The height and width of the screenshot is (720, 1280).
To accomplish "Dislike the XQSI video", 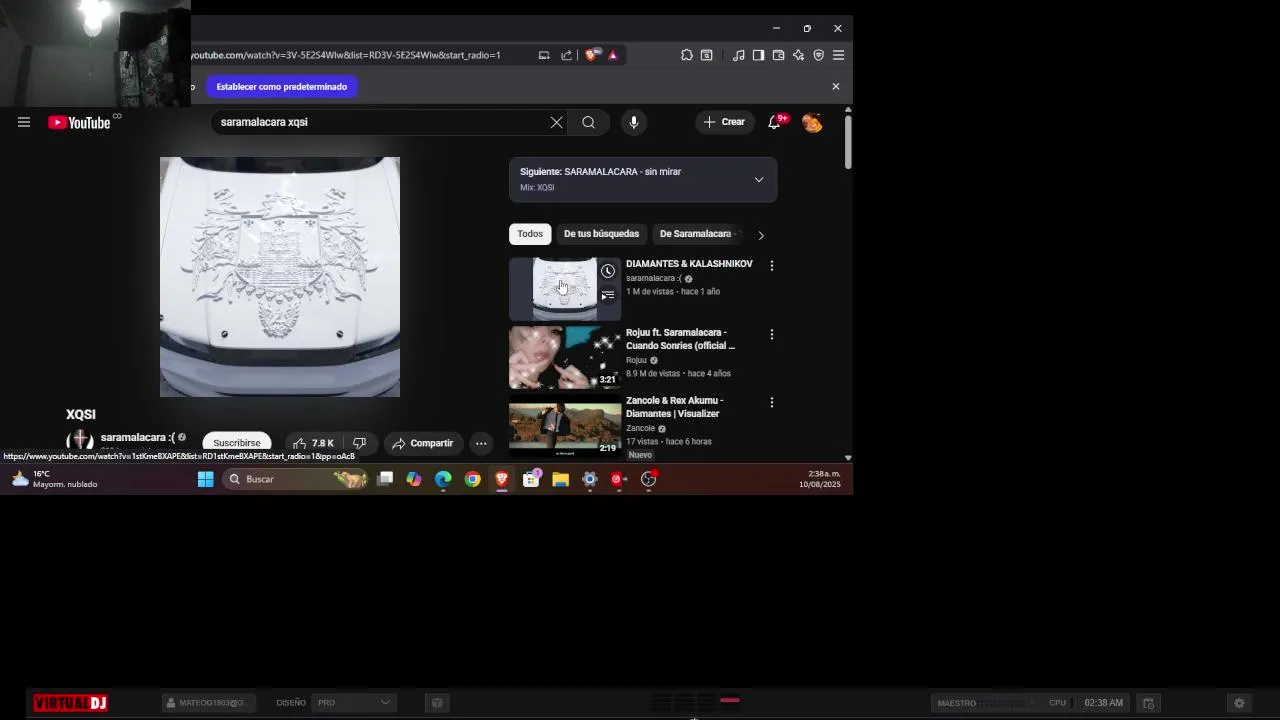I will (x=359, y=443).
